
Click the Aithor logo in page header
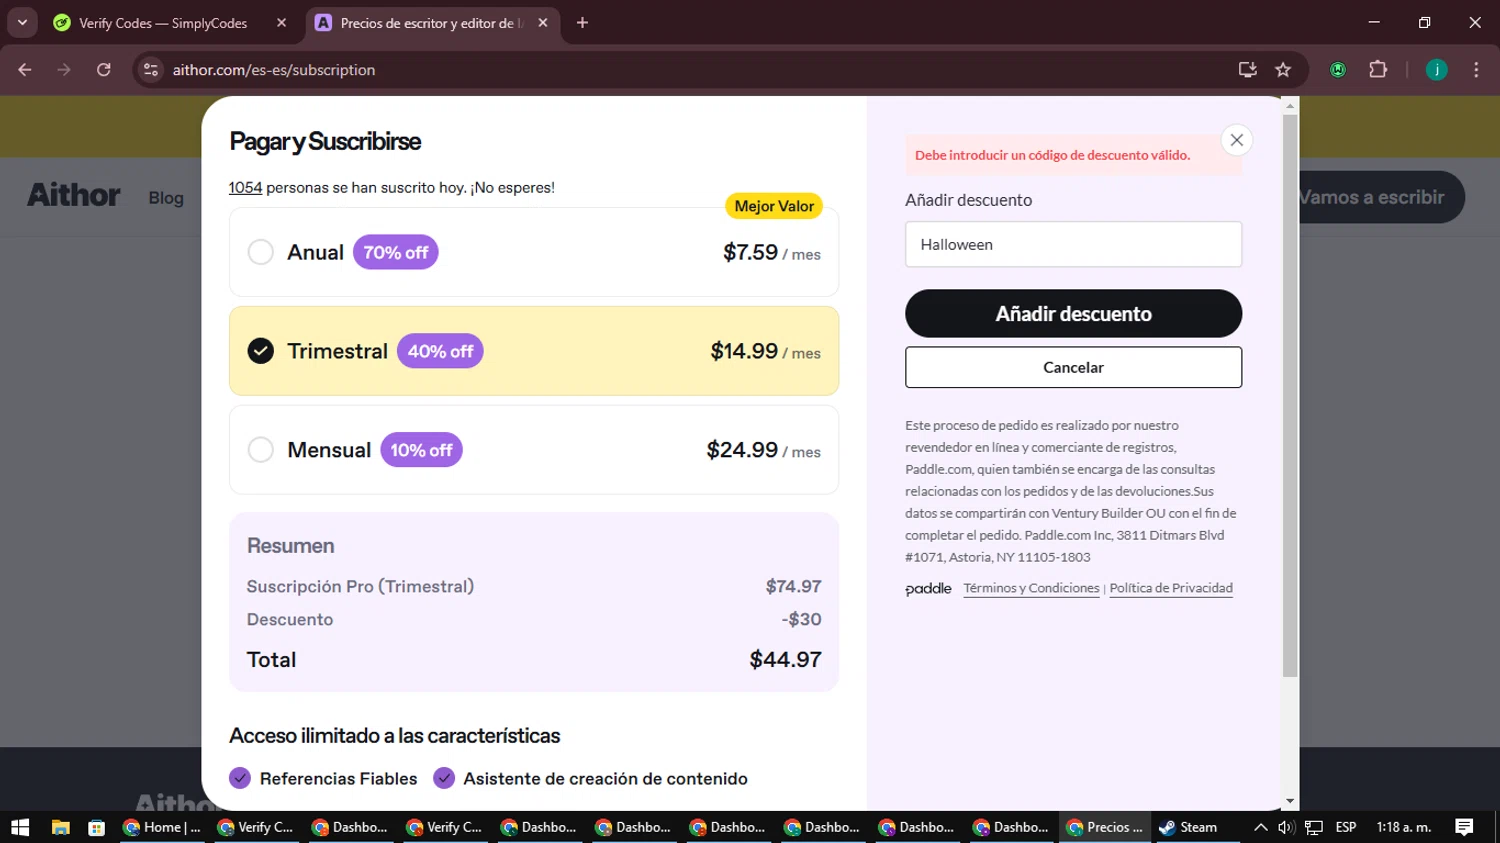click(x=74, y=195)
